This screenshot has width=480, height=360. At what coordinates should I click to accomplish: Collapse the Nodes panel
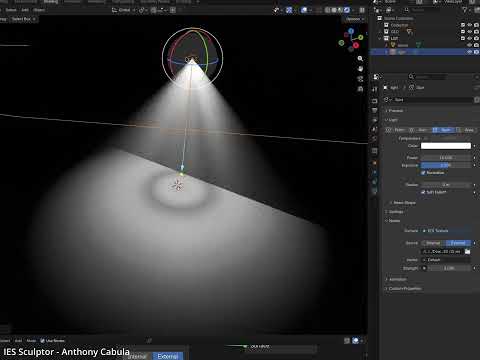393,221
